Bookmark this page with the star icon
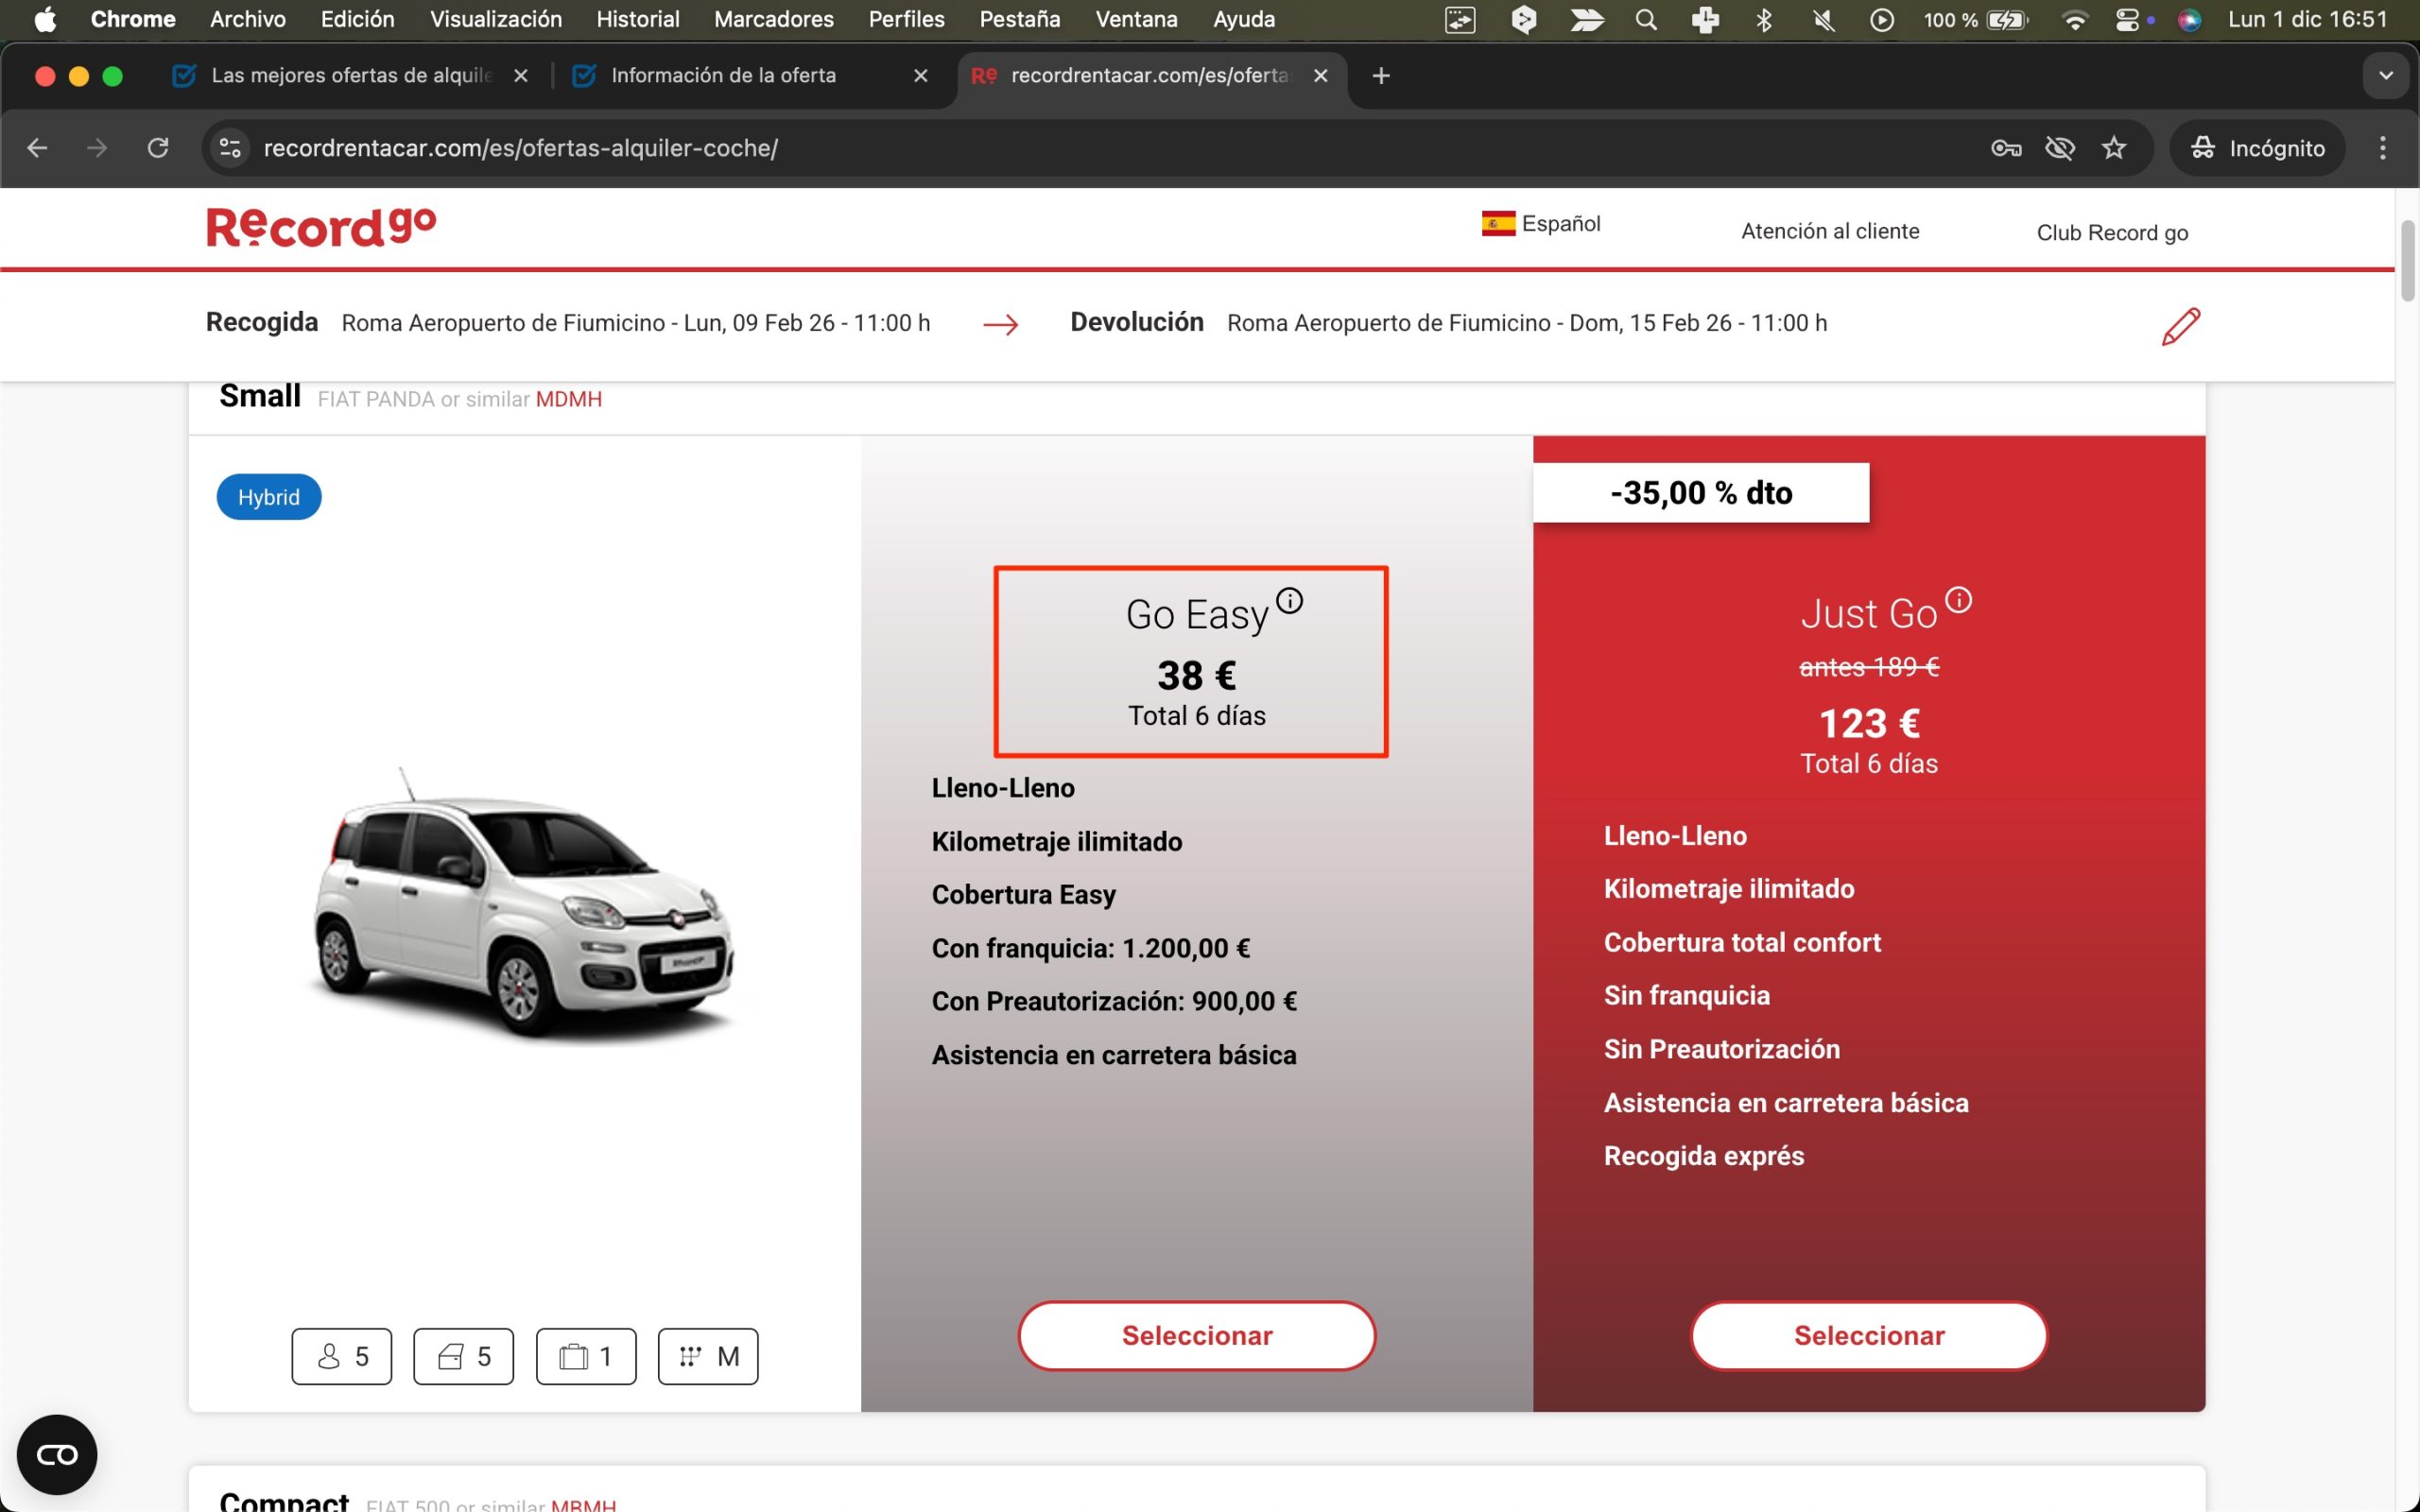 pyautogui.click(x=2113, y=148)
